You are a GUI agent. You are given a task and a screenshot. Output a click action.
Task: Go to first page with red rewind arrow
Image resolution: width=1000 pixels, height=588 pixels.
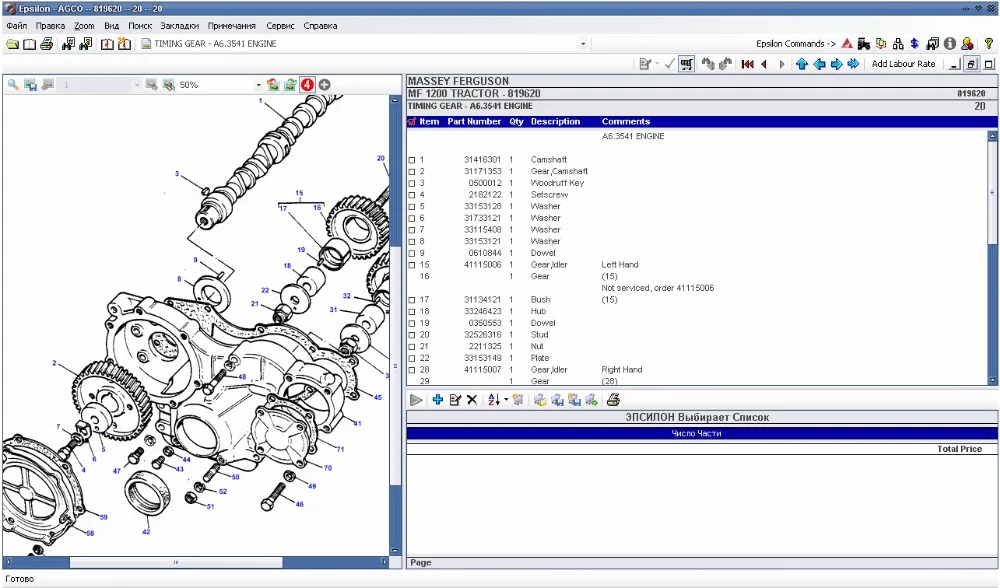[747, 64]
